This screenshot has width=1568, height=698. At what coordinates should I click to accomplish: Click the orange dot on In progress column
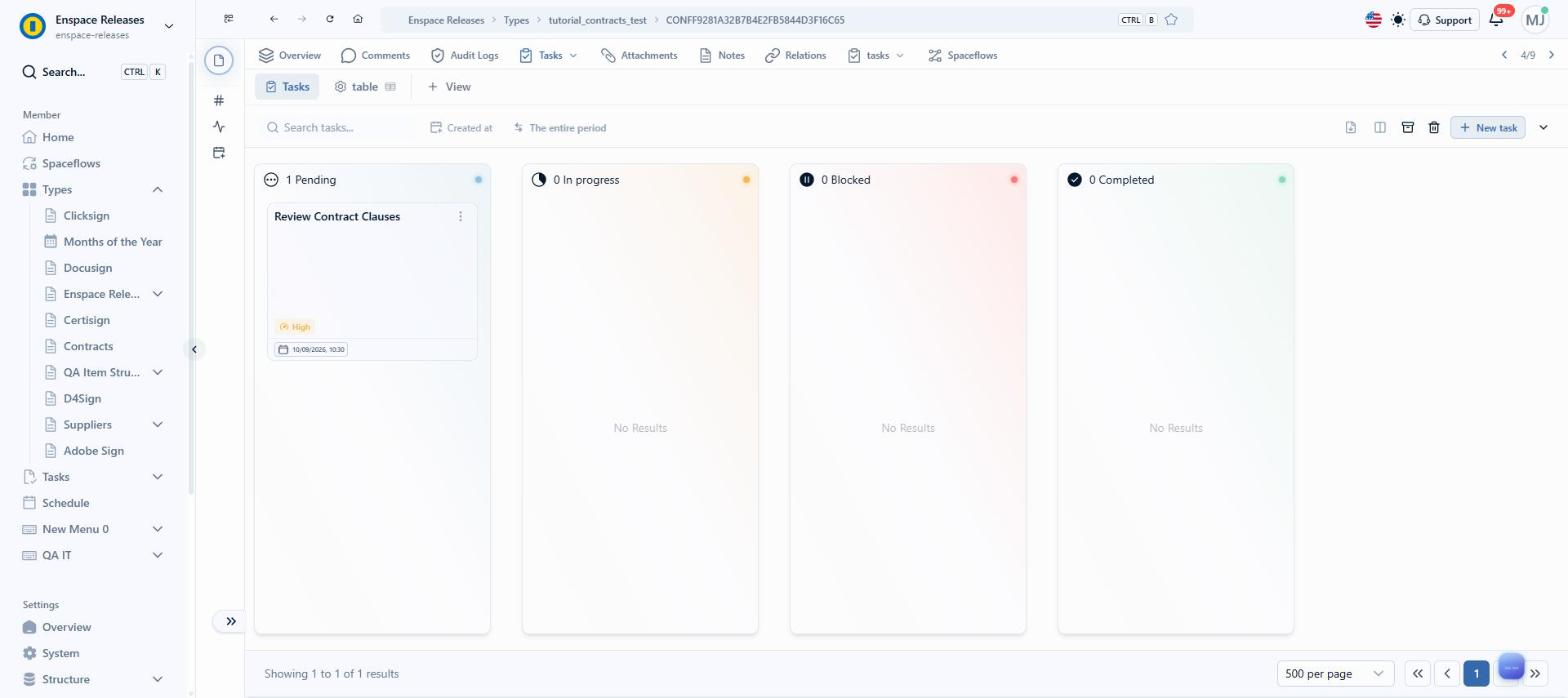click(x=746, y=180)
